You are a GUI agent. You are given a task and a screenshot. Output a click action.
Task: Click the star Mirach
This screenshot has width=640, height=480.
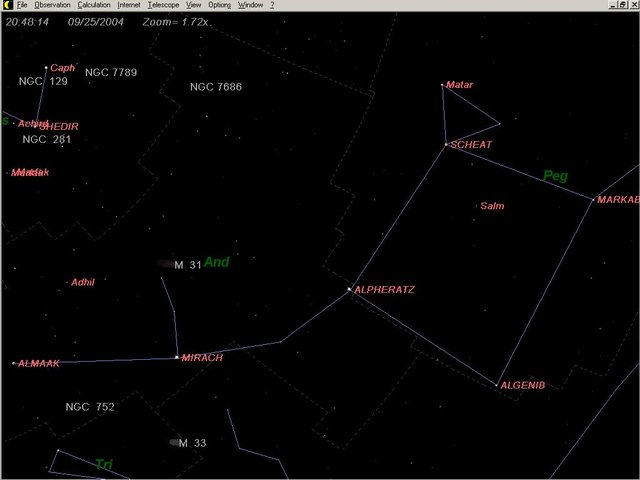(177, 357)
